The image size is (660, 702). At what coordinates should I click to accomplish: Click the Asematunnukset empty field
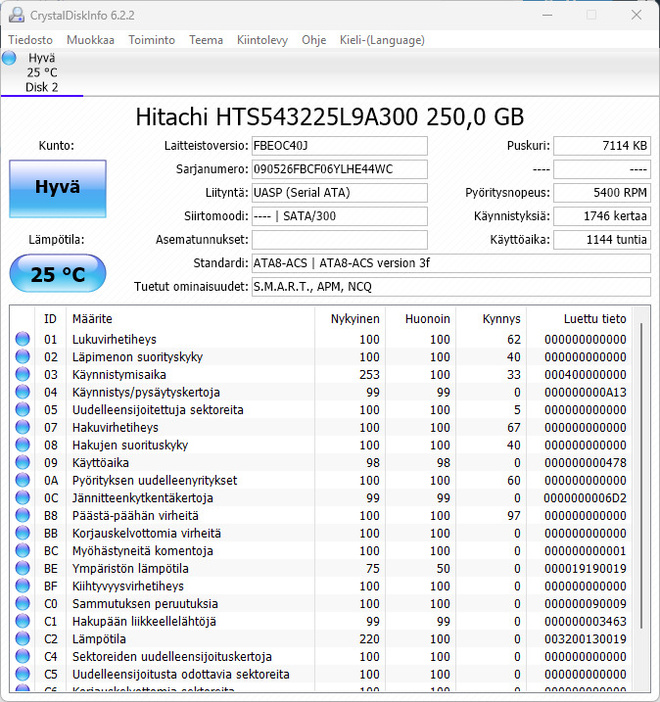coord(339,240)
